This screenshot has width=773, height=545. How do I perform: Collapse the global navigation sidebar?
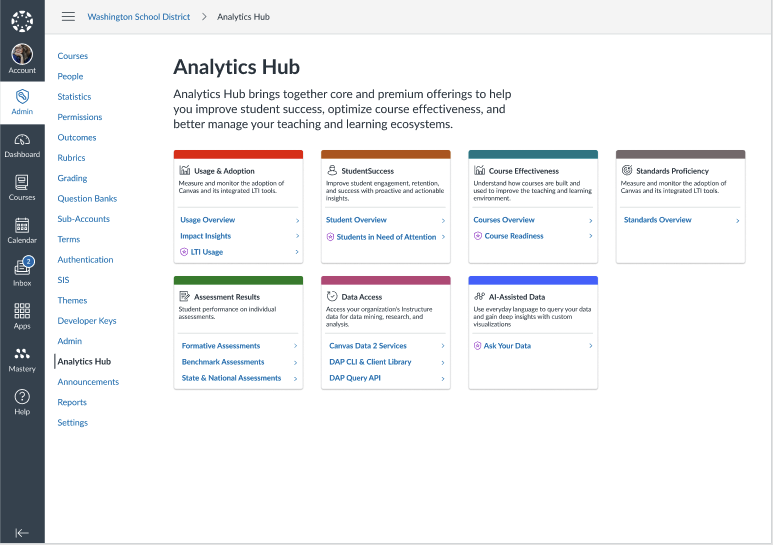(x=22, y=533)
